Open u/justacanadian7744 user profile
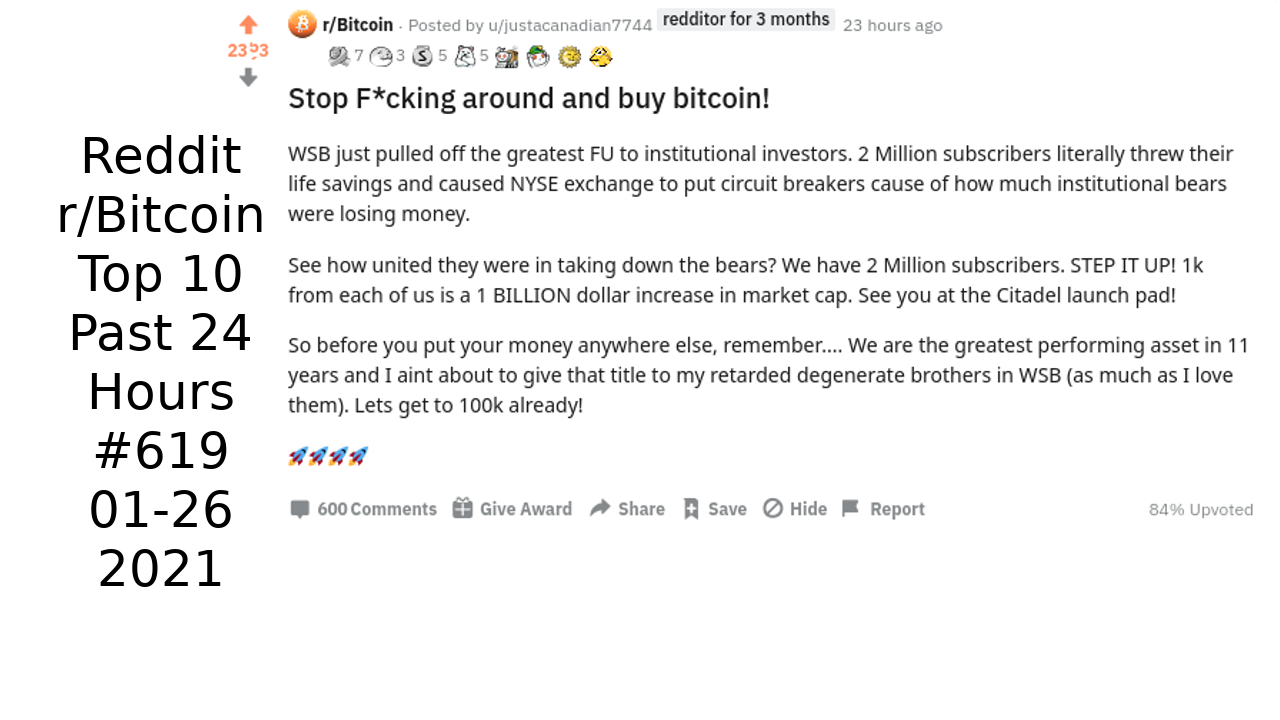The image size is (1280, 720). 570,25
